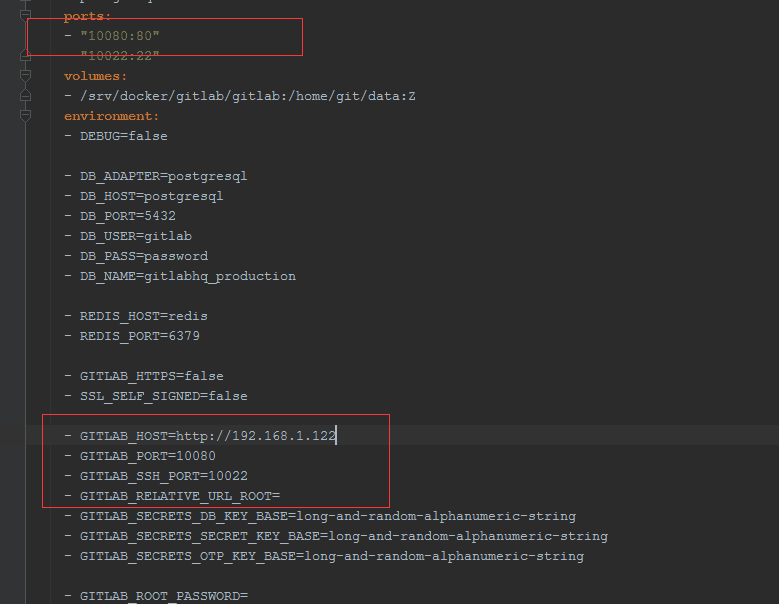
Task: Click the REDIS_PORT=6379 line
Action: click(x=132, y=336)
